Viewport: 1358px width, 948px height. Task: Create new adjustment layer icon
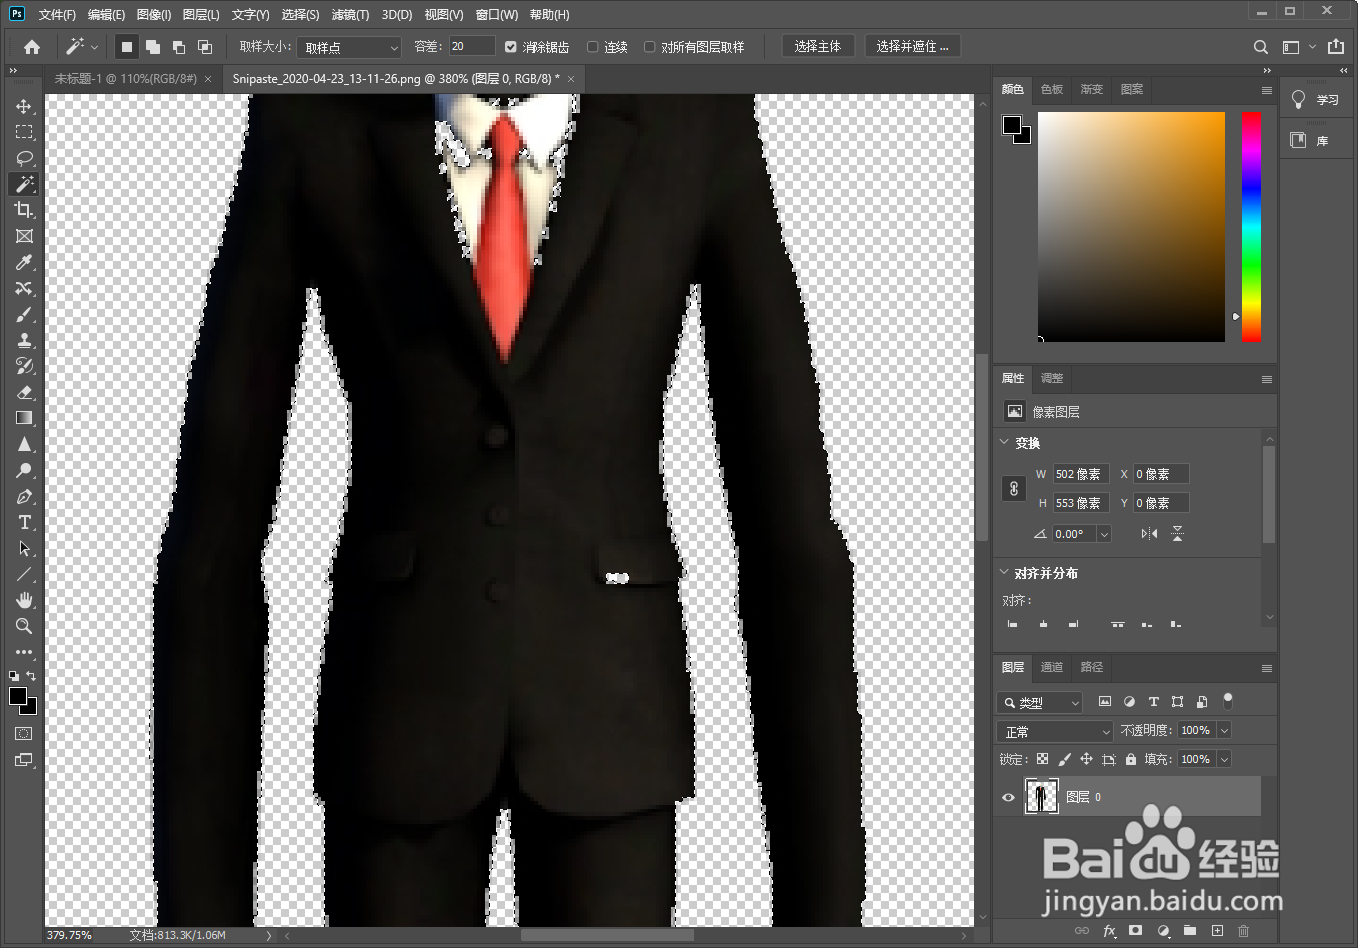click(x=1163, y=930)
